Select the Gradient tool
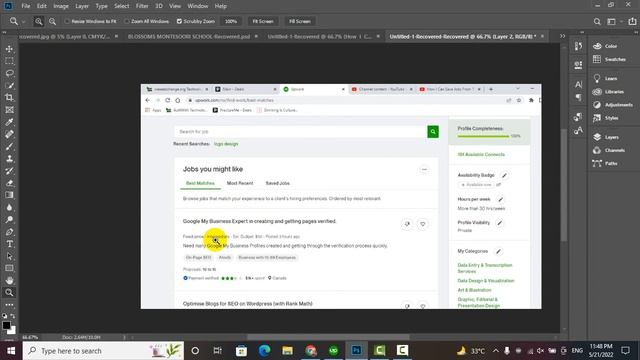This screenshot has width=640, height=360. (x=9, y=195)
